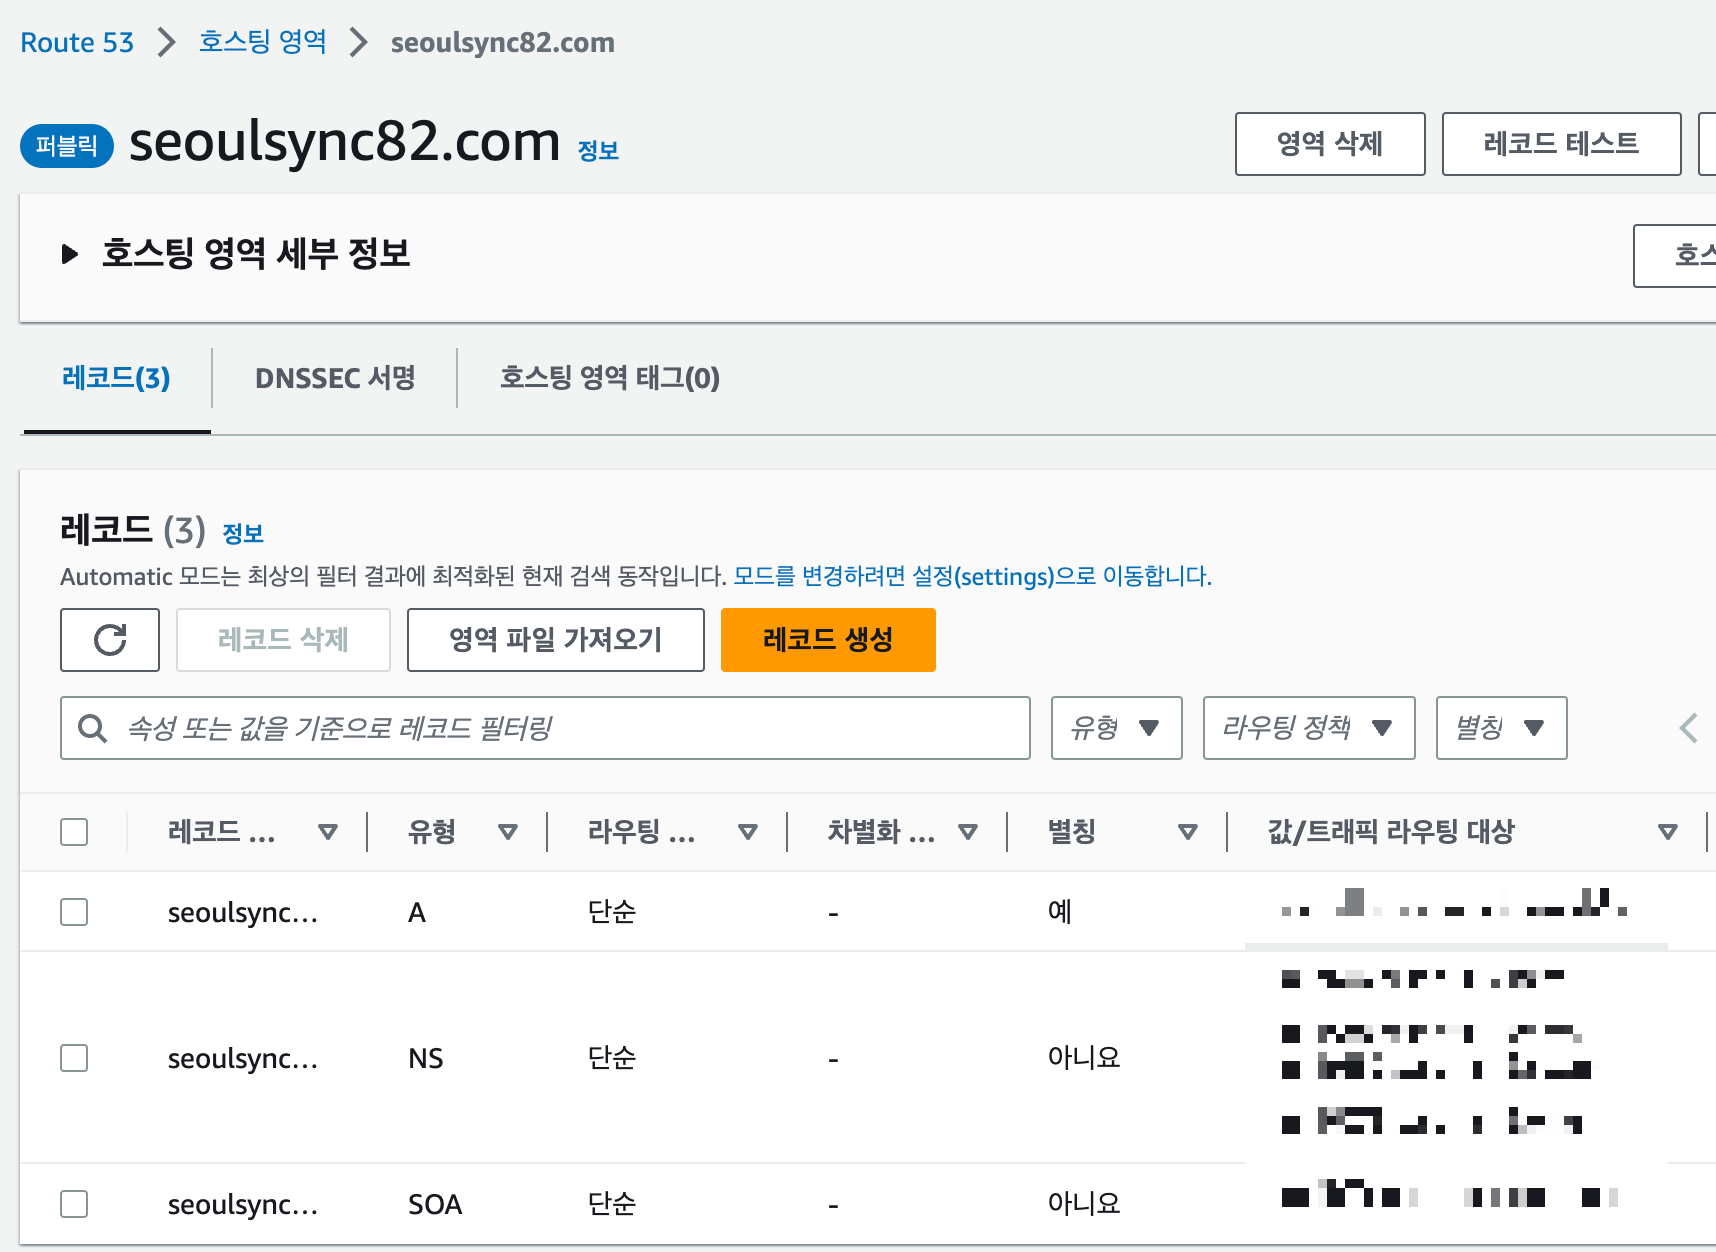The image size is (1716, 1252).
Task: Click the '예' alias cell in A row
Action: click(x=1059, y=912)
